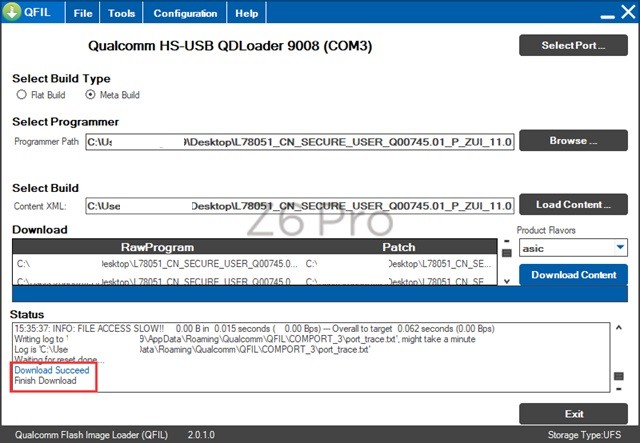Click into the Programmer Path field
The height and width of the screenshot is (443, 640).
tap(299, 142)
